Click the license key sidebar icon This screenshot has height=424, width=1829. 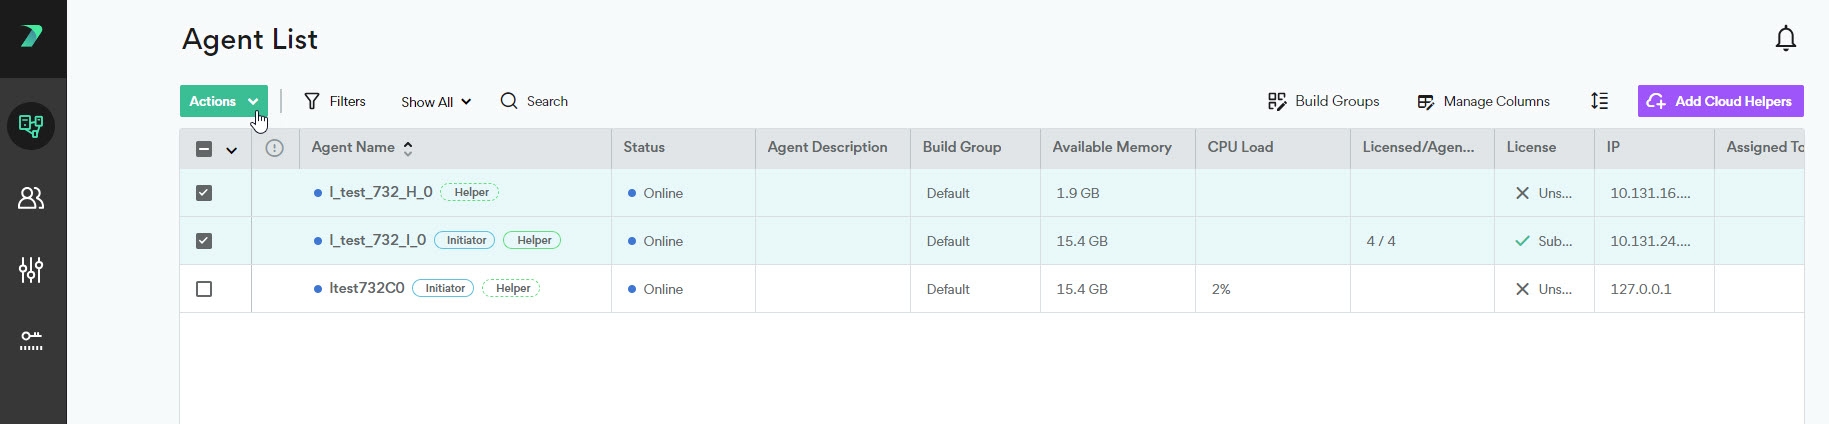pyautogui.click(x=31, y=341)
